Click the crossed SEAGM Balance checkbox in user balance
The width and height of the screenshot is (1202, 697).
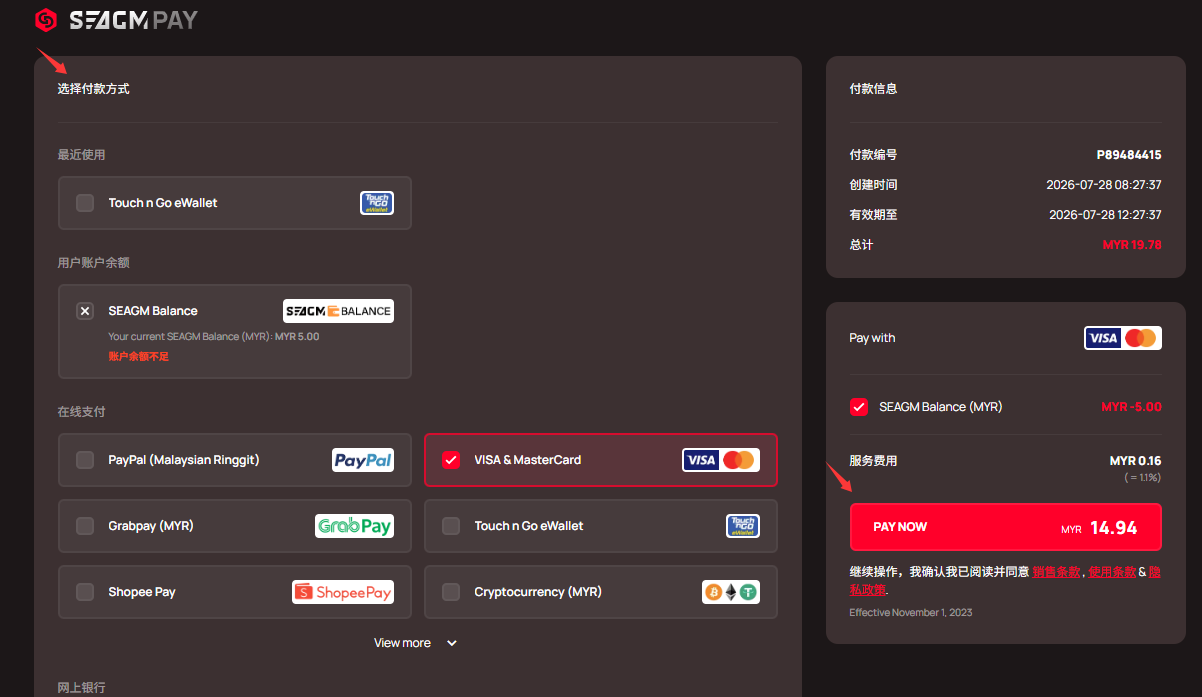(85, 311)
